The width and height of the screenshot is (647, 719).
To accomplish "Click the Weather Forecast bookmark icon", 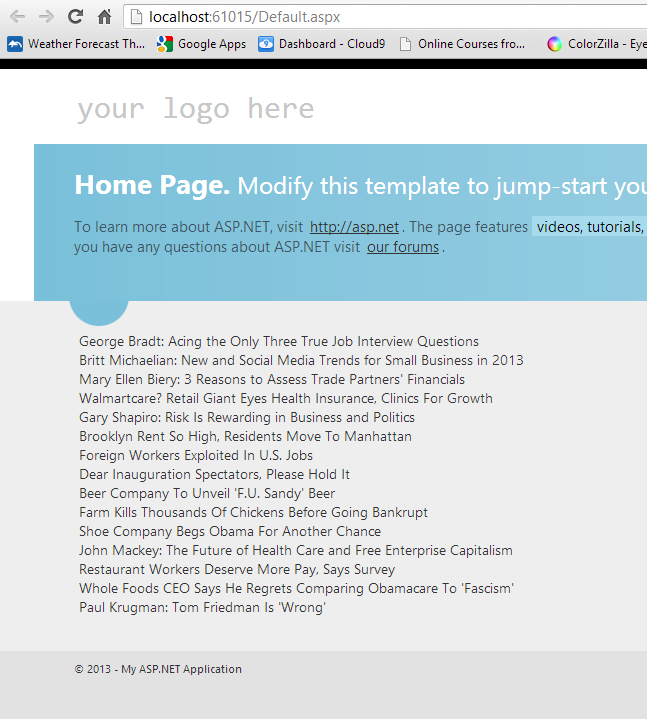I will coord(15,44).
